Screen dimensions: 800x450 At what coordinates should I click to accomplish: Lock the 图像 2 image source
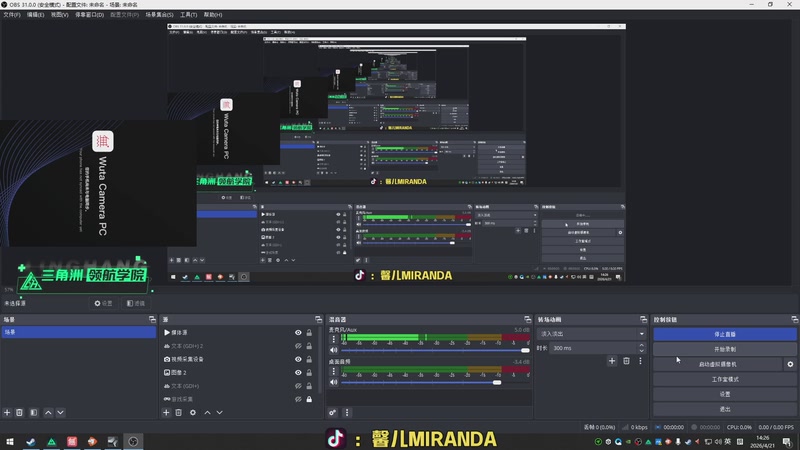click(x=309, y=372)
